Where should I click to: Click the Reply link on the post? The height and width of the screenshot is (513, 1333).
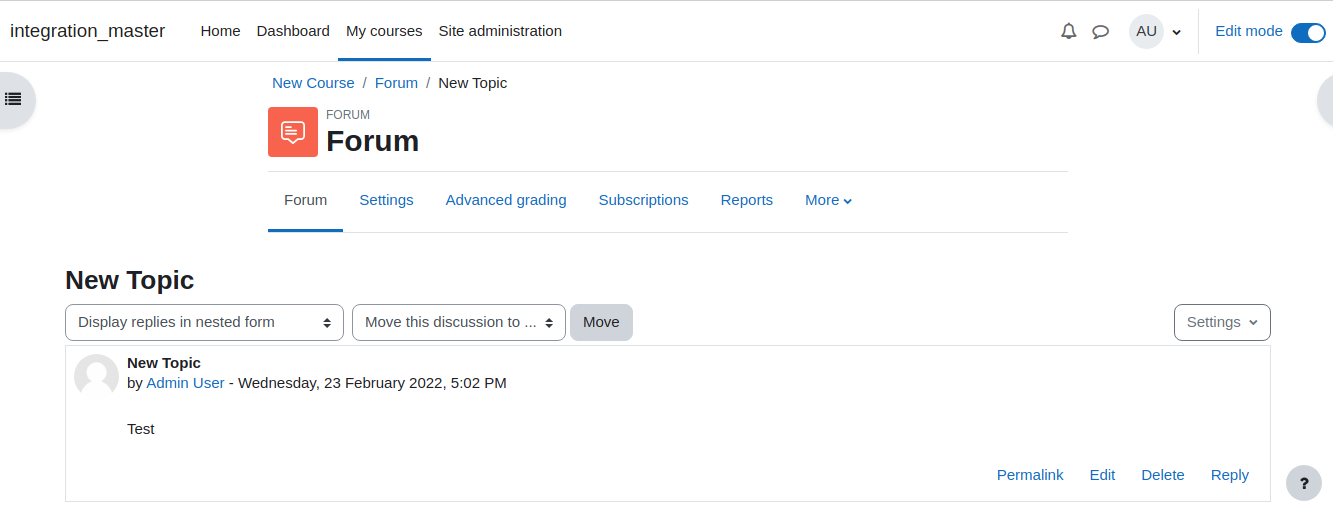coord(1229,475)
